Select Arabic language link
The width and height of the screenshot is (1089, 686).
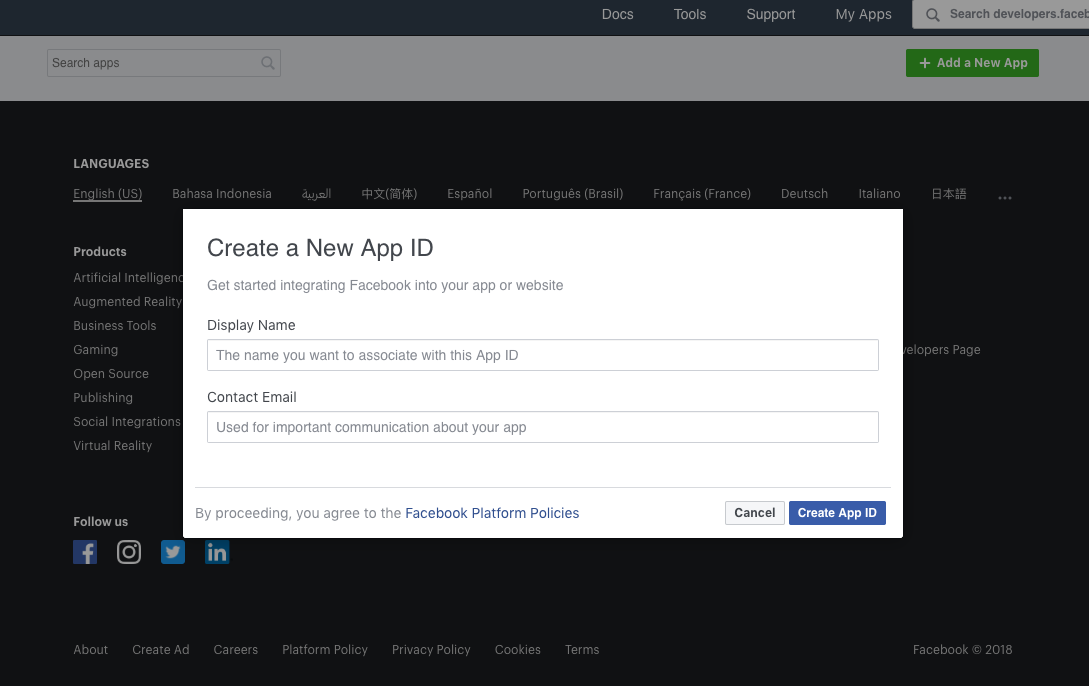coord(316,194)
